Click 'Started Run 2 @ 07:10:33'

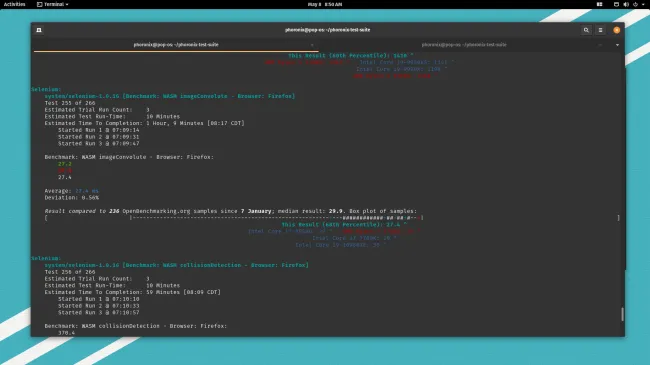point(98,306)
